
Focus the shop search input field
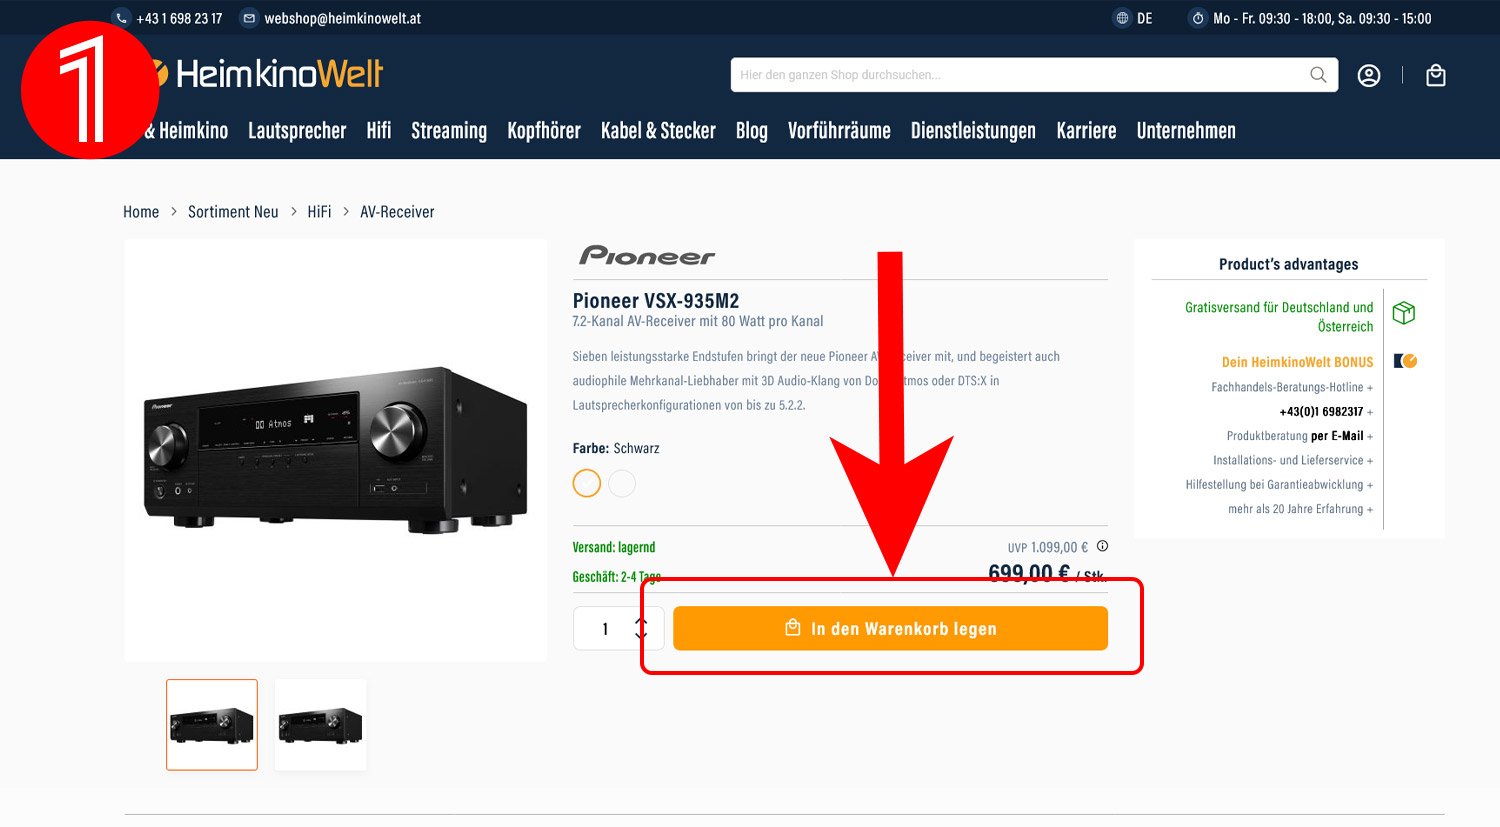[1020, 75]
